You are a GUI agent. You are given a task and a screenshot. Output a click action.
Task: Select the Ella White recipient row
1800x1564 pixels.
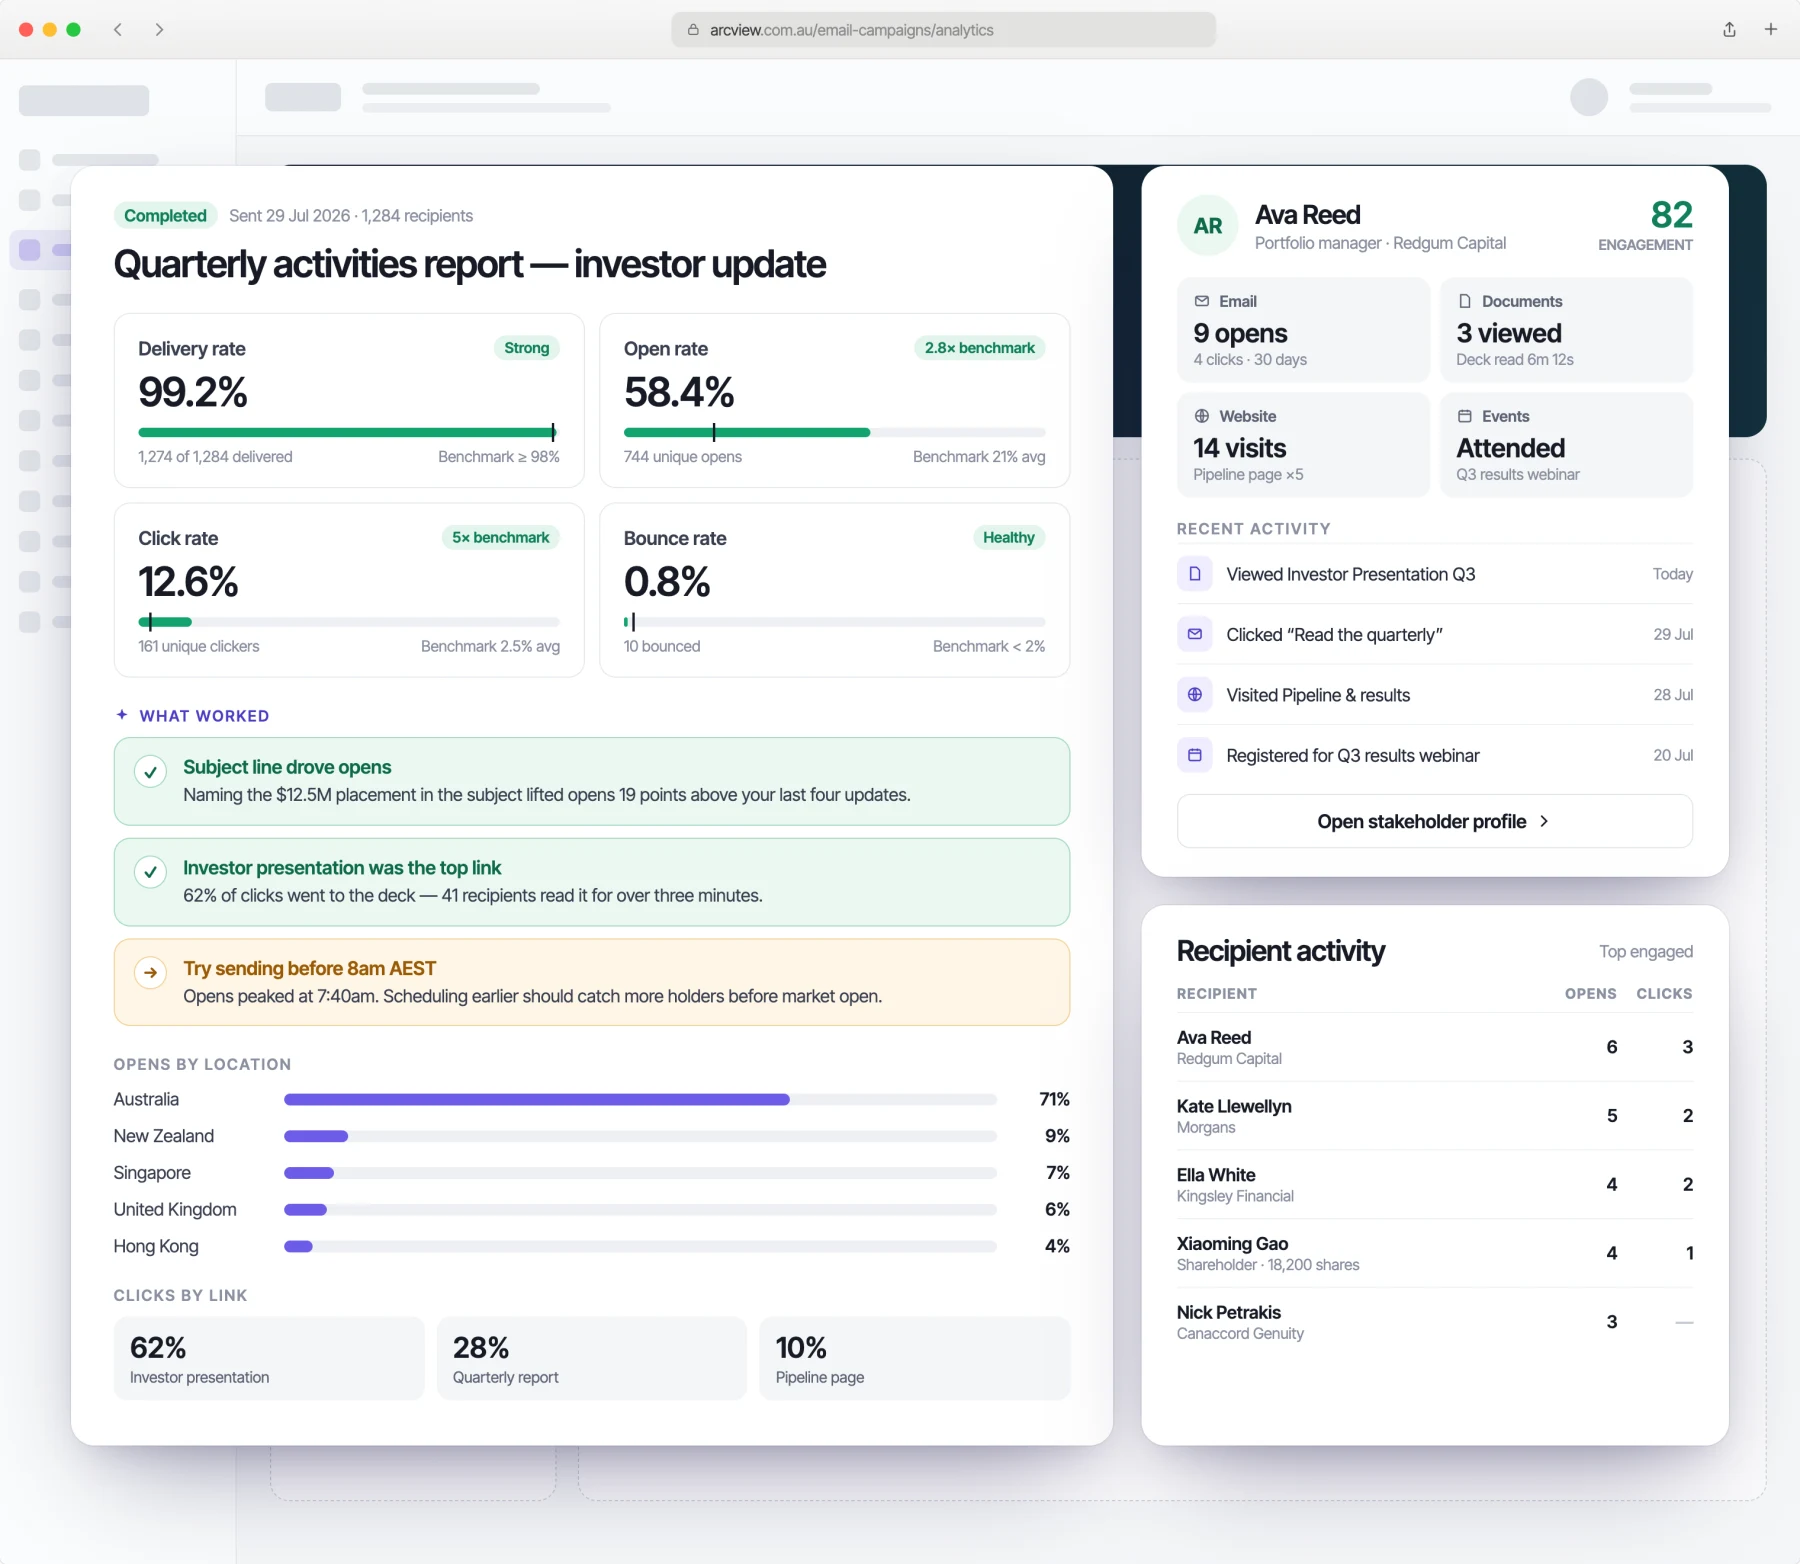pos(1434,1185)
